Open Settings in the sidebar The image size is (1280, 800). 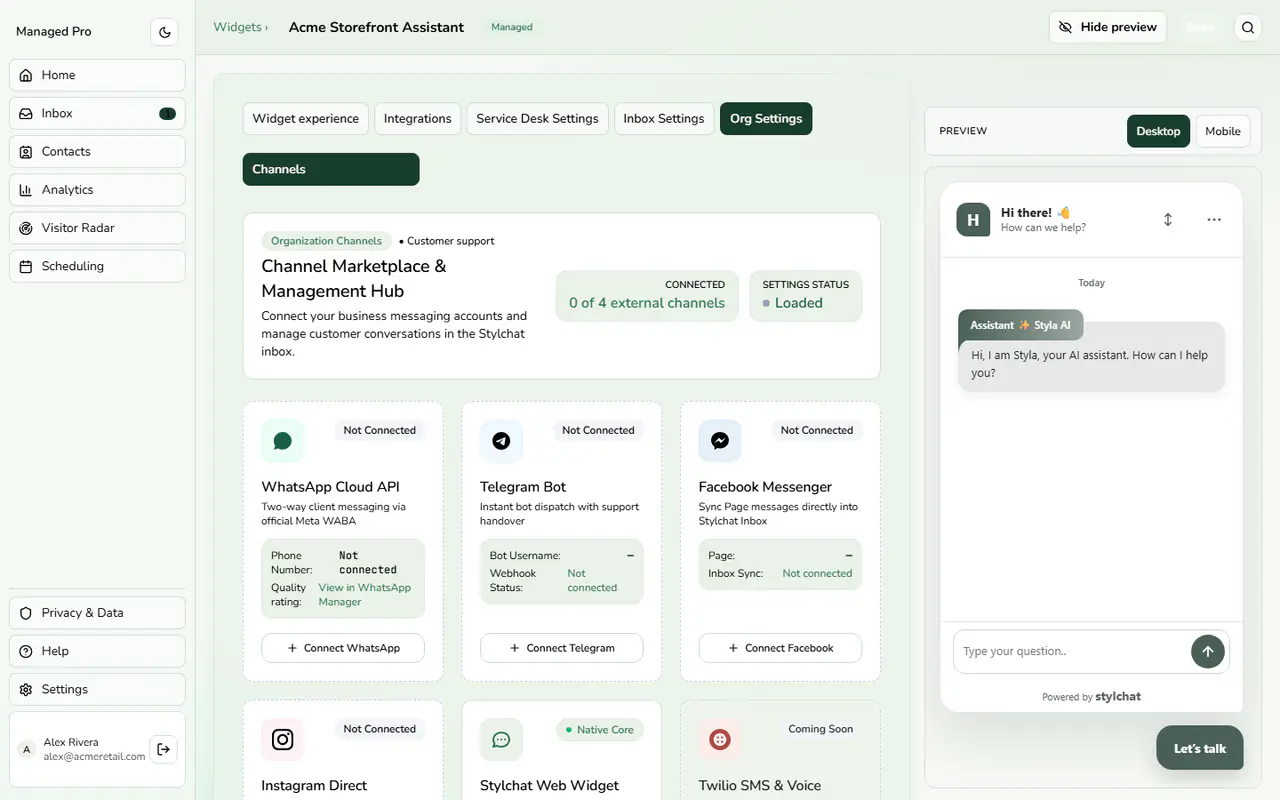(x=97, y=689)
